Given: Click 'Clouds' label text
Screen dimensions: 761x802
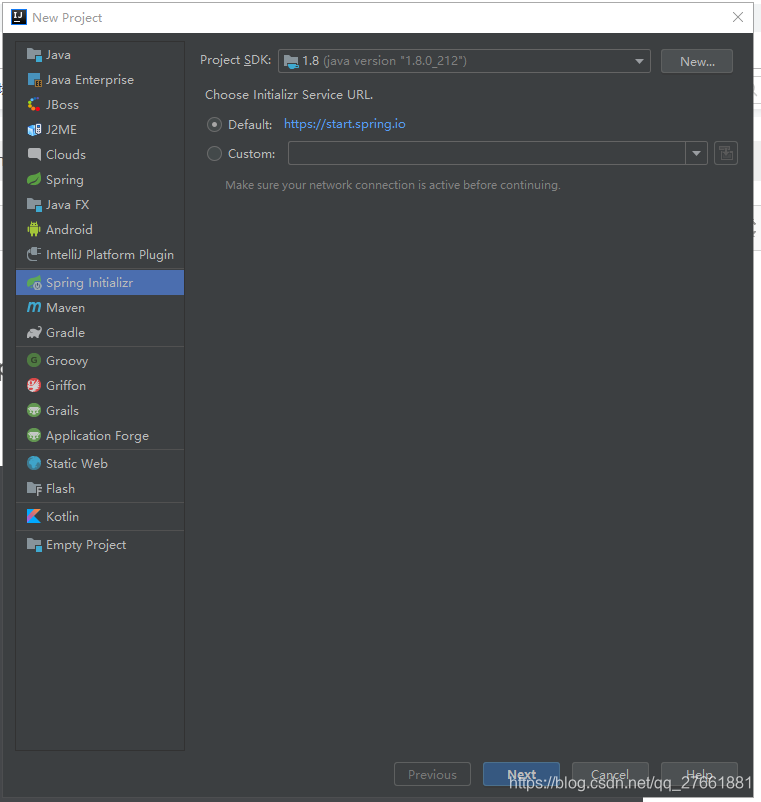Looking at the screenshot, I should coord(65,154).
